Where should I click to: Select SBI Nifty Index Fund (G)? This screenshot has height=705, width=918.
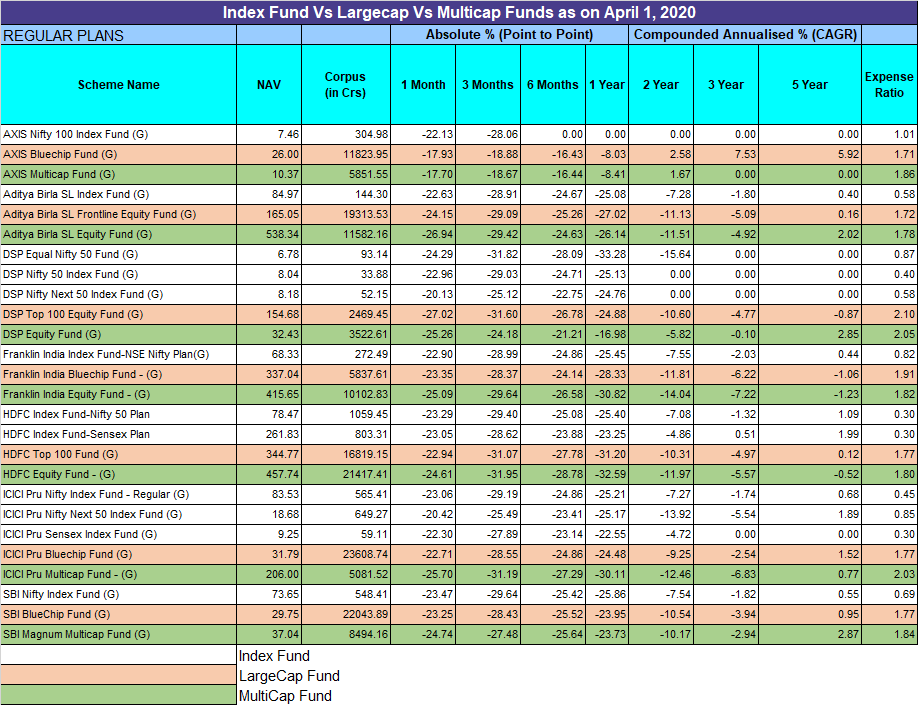pos(61,594)
